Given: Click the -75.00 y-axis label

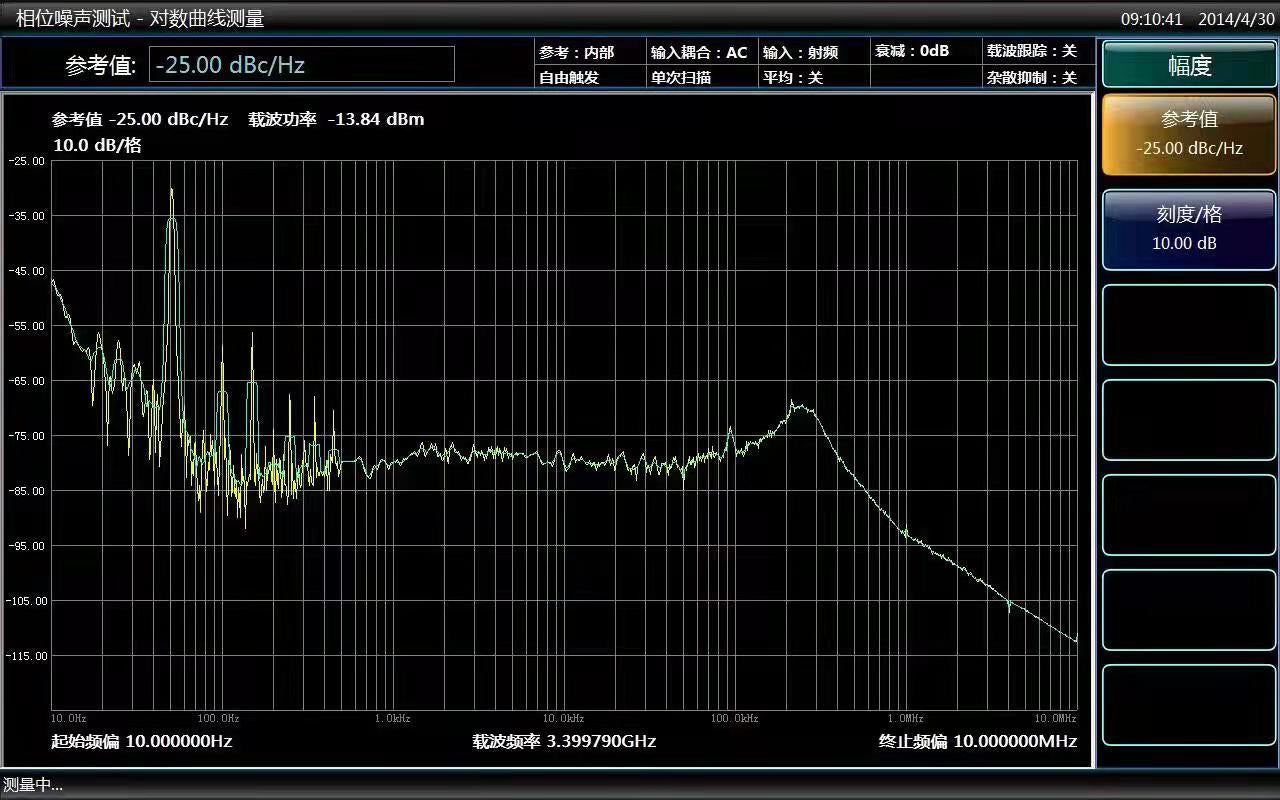Looking at the screenshot, I should (x=27, y=436).
